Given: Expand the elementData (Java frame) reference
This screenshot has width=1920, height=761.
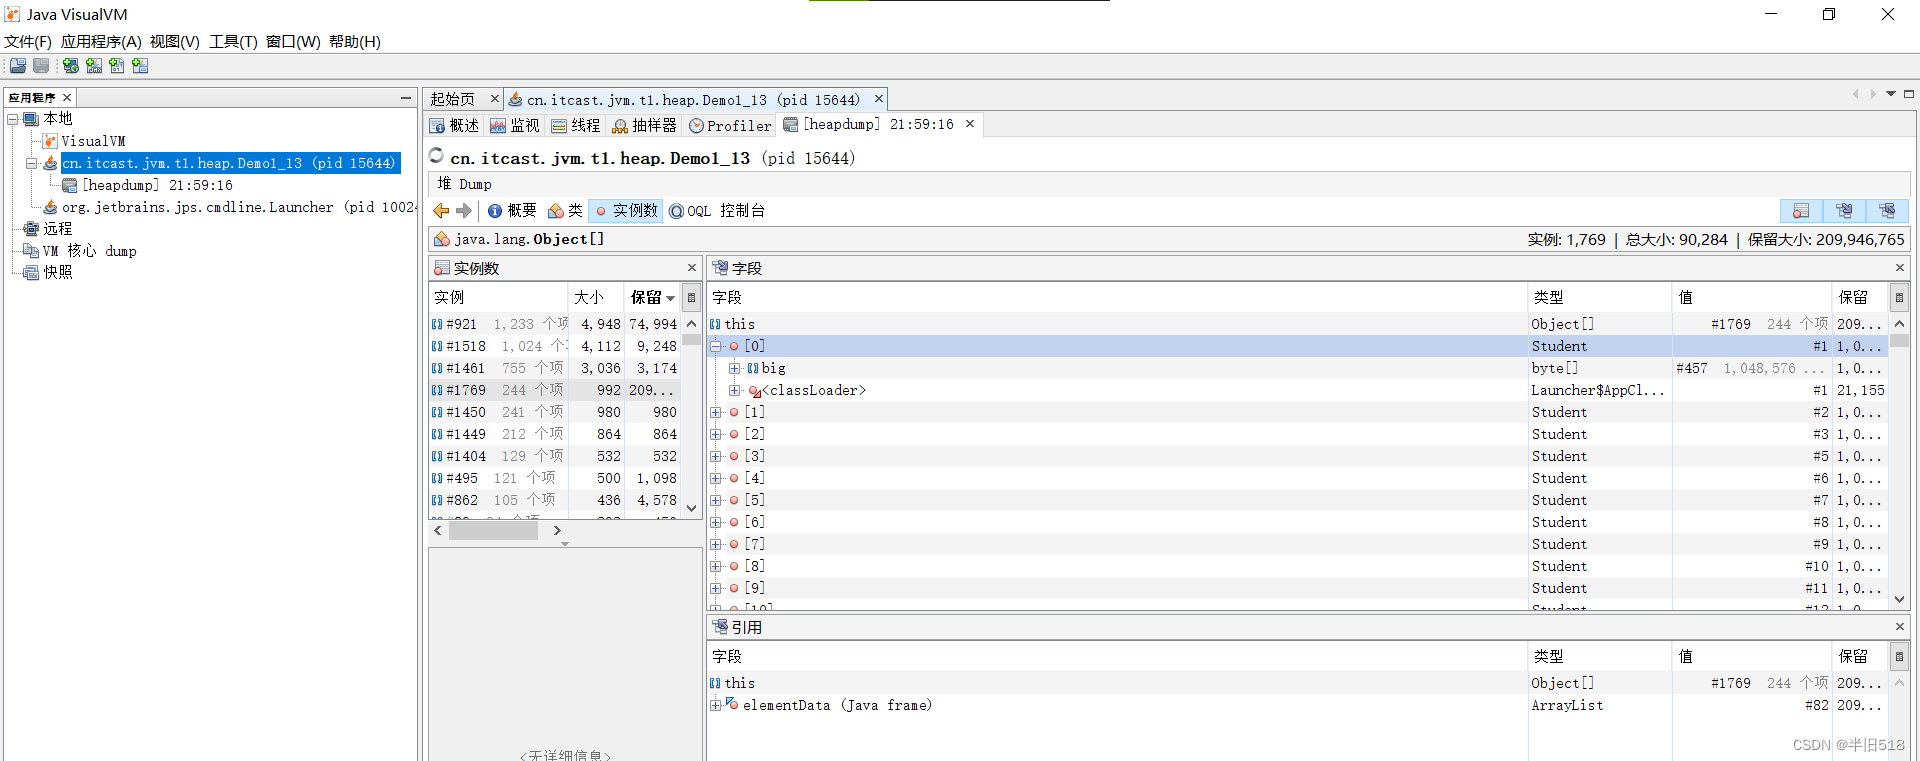Looking at the screenshot, I should [x=715, y=705].
